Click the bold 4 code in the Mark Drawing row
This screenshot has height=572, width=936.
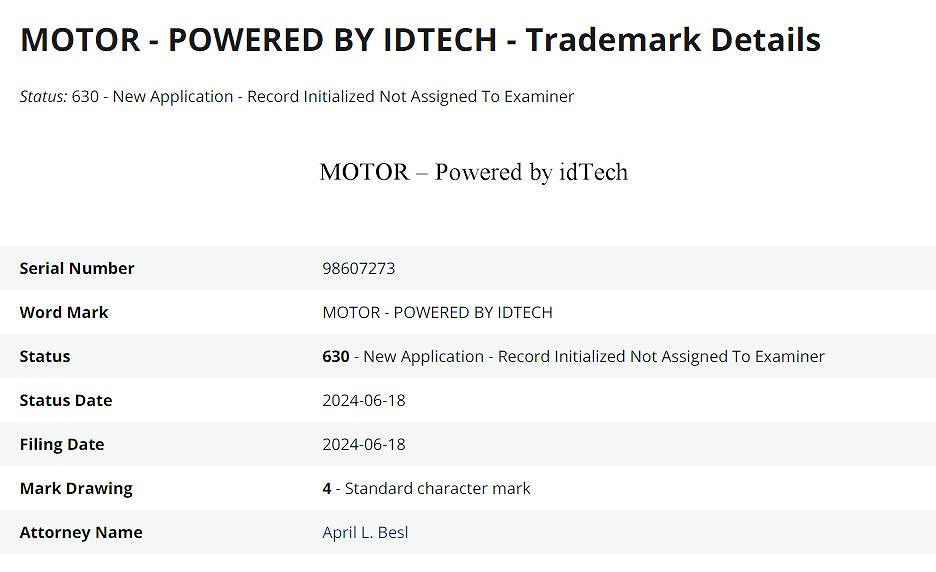point(327,488)
